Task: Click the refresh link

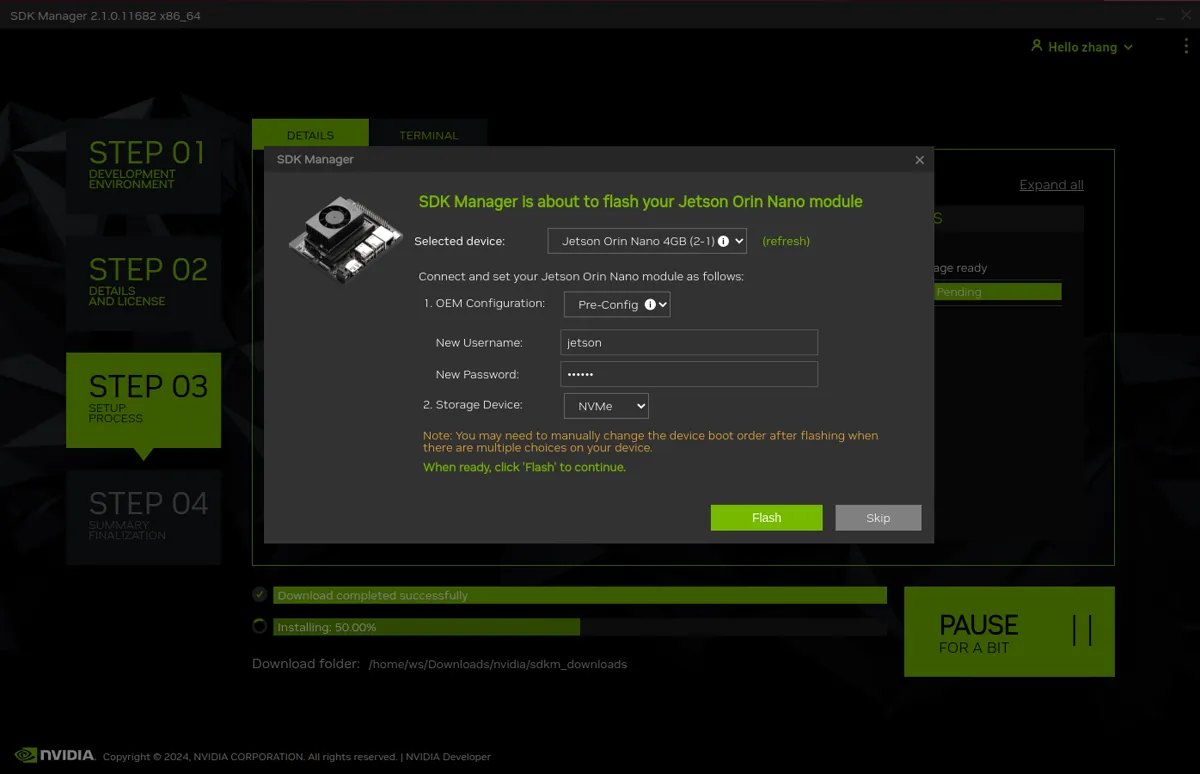Action: click(x=786, y=241)
